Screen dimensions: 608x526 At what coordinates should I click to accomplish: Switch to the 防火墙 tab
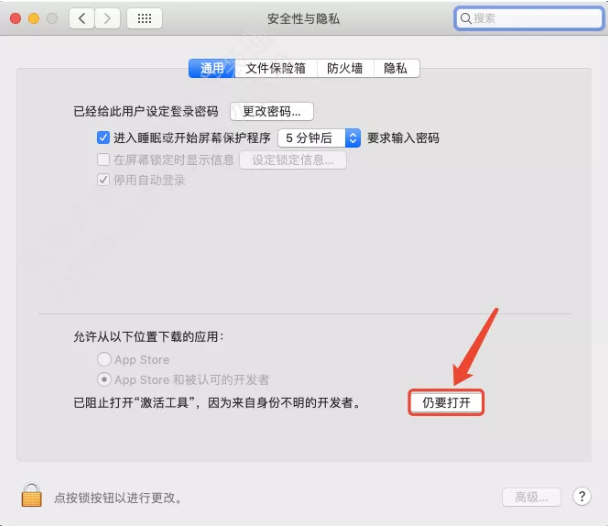345,69
